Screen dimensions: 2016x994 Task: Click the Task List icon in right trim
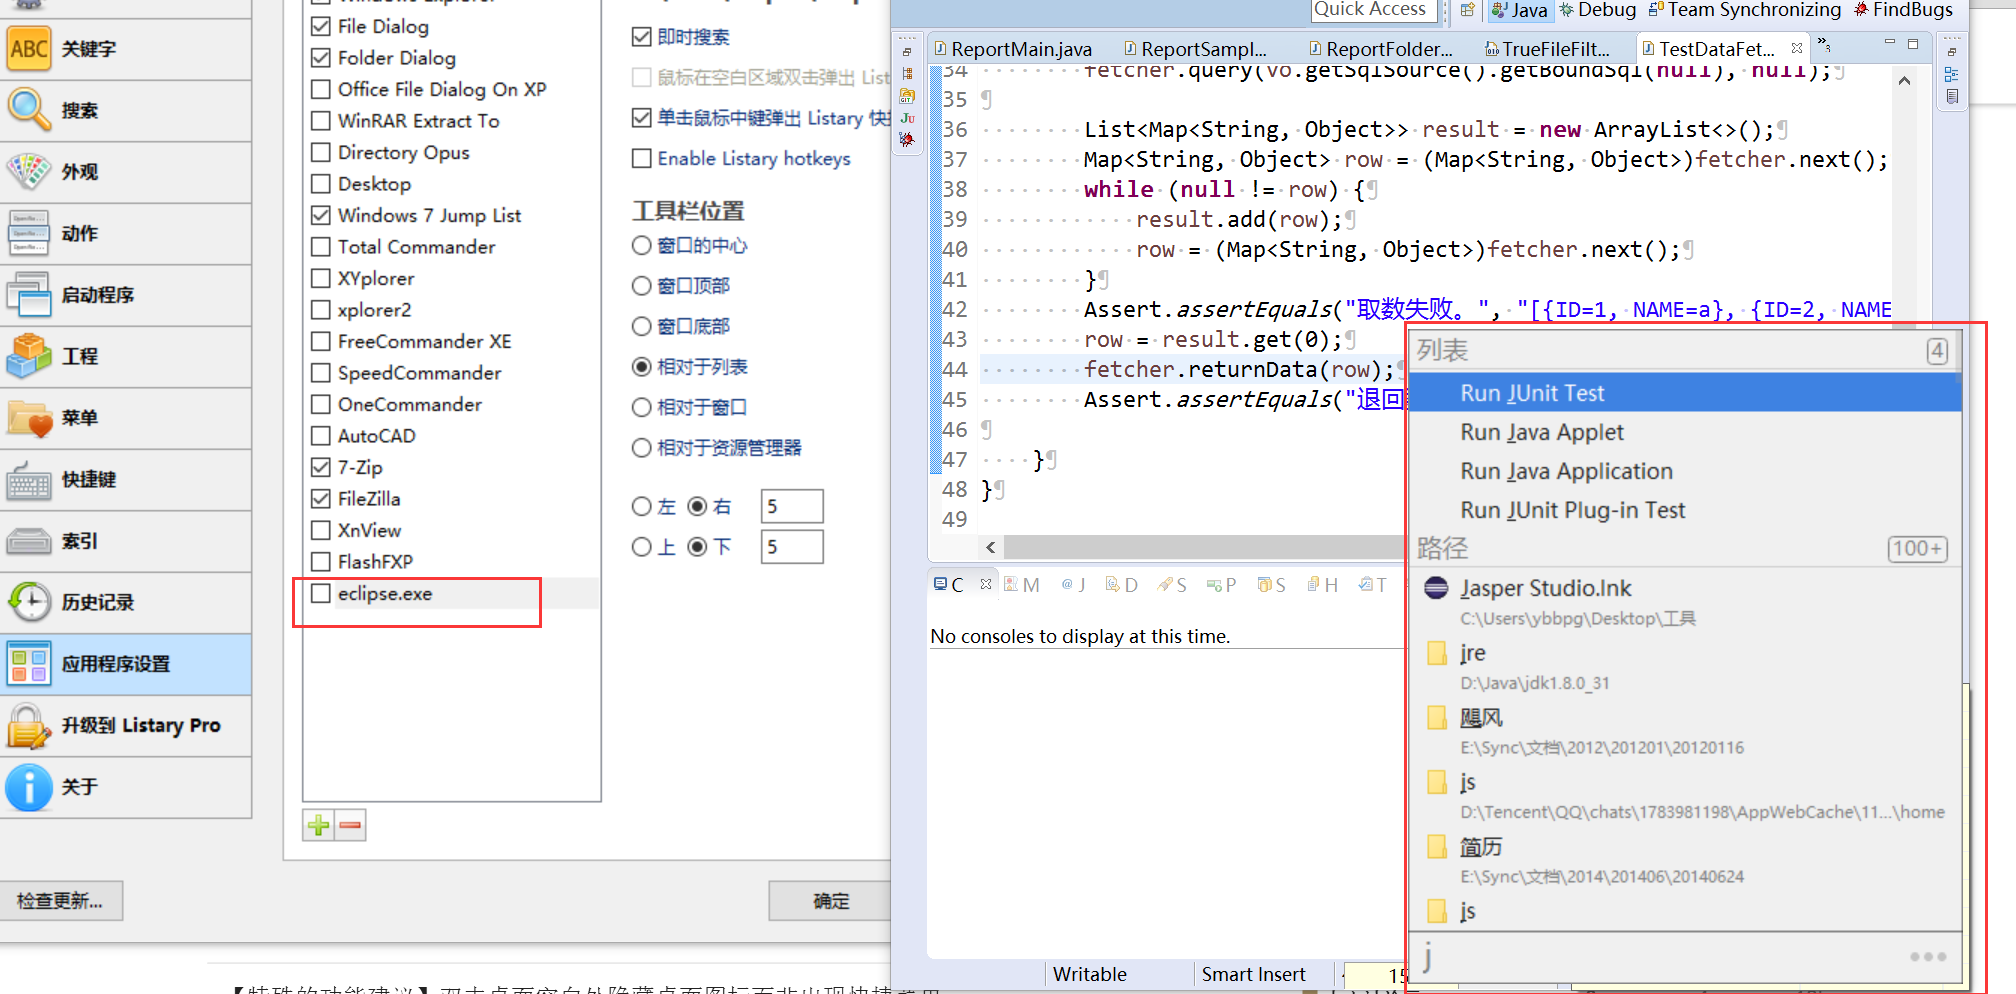pyautogui.click(x=1951, y=97)
